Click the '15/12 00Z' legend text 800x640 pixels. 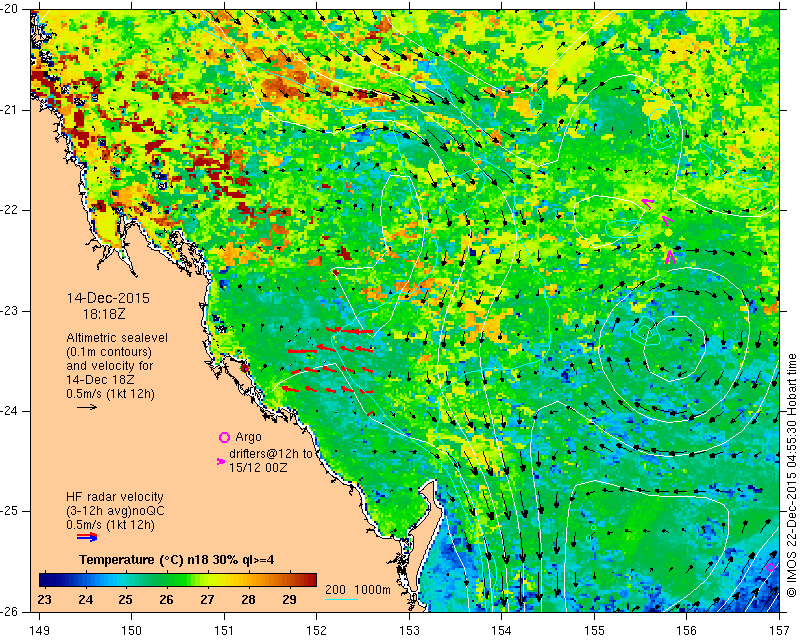pos(258,467)
